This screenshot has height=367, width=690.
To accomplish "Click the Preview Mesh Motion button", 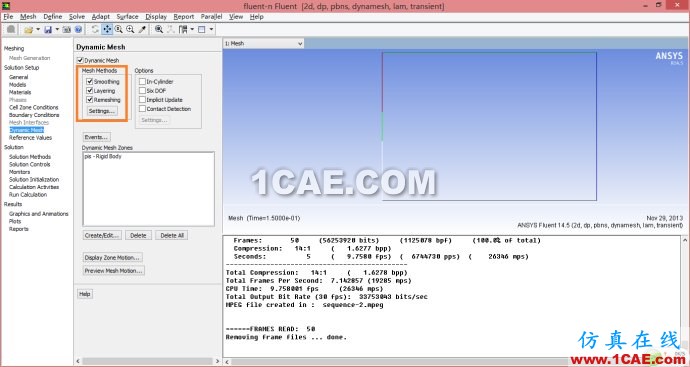I will 114,271.
